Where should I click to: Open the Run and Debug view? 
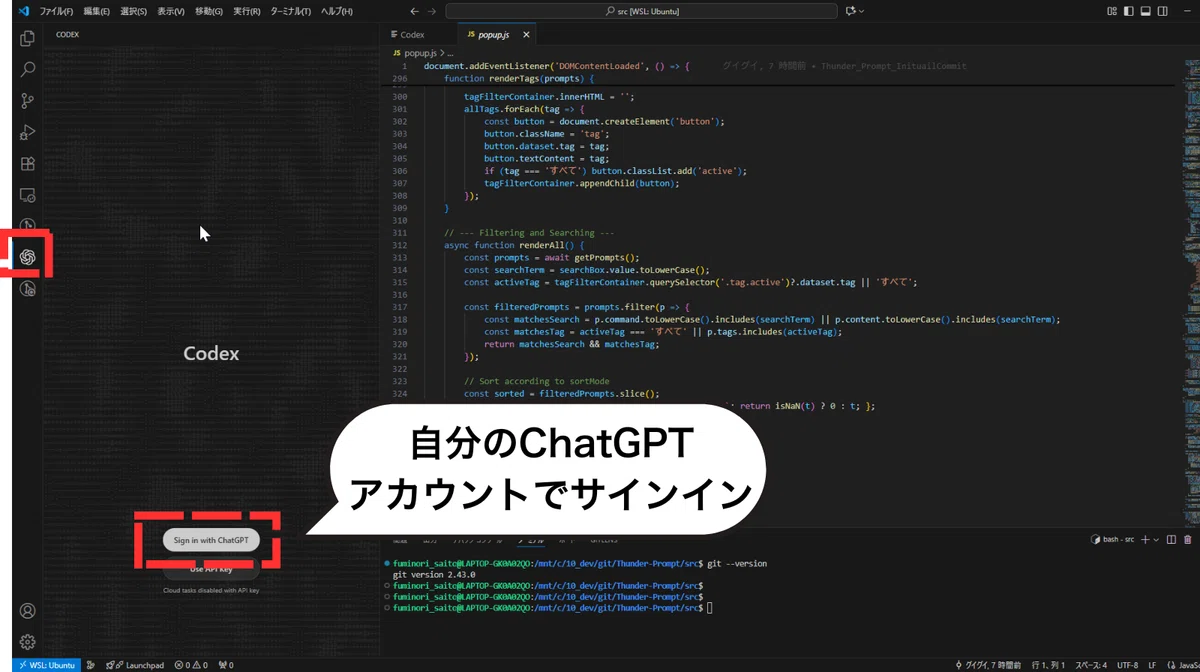28,132
